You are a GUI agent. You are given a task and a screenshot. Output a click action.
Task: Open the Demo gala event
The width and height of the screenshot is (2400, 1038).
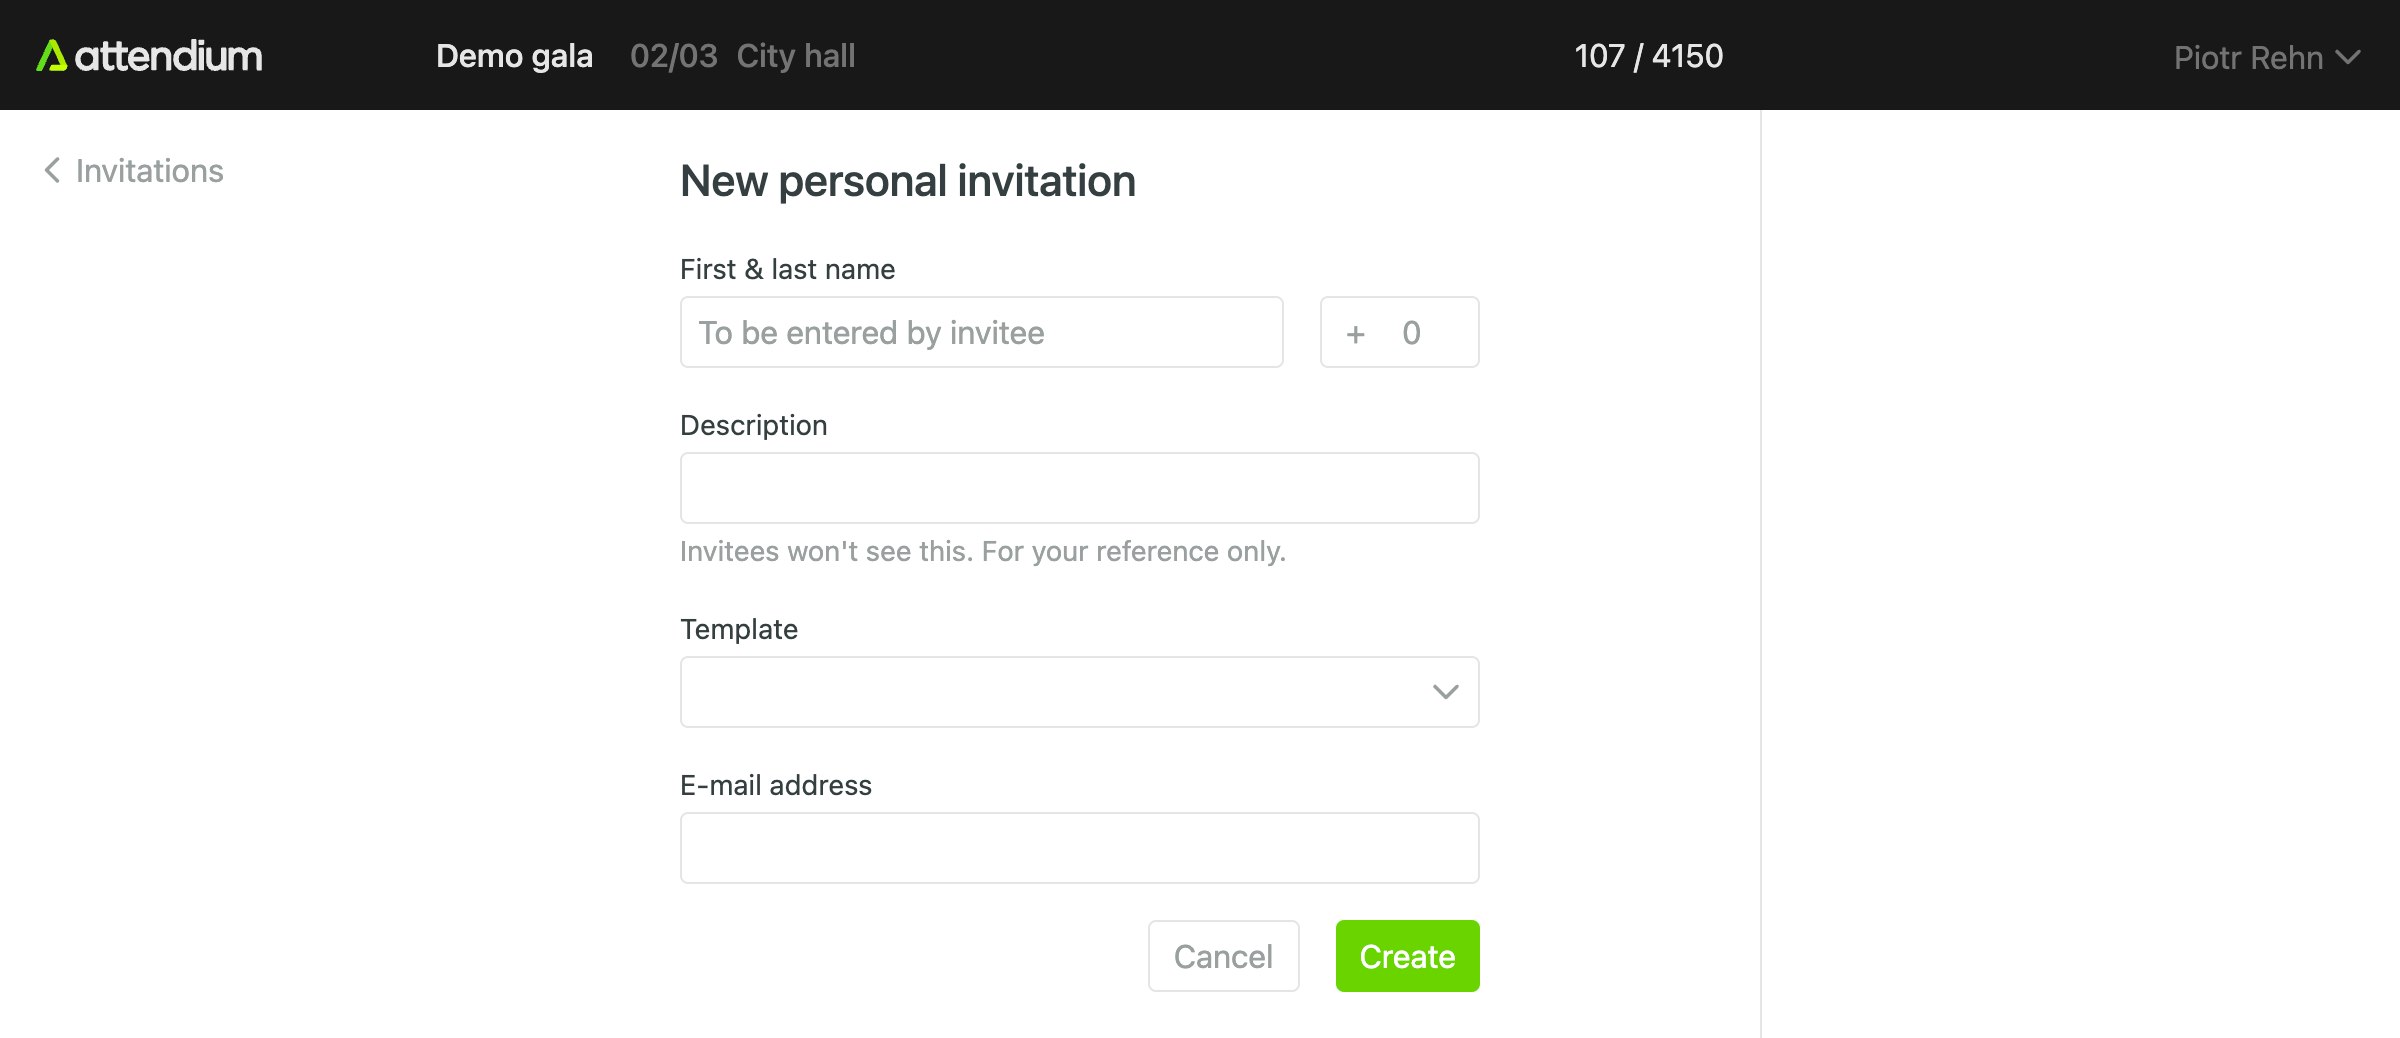coord(514,56)
